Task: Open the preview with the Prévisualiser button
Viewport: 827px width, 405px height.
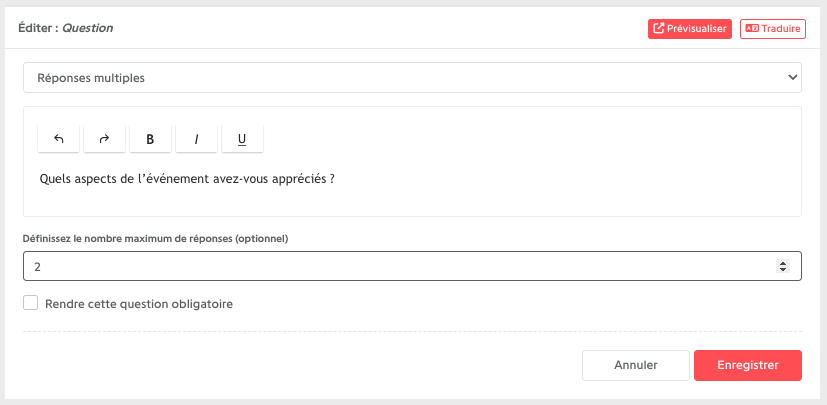Action: tap(690, 28)
